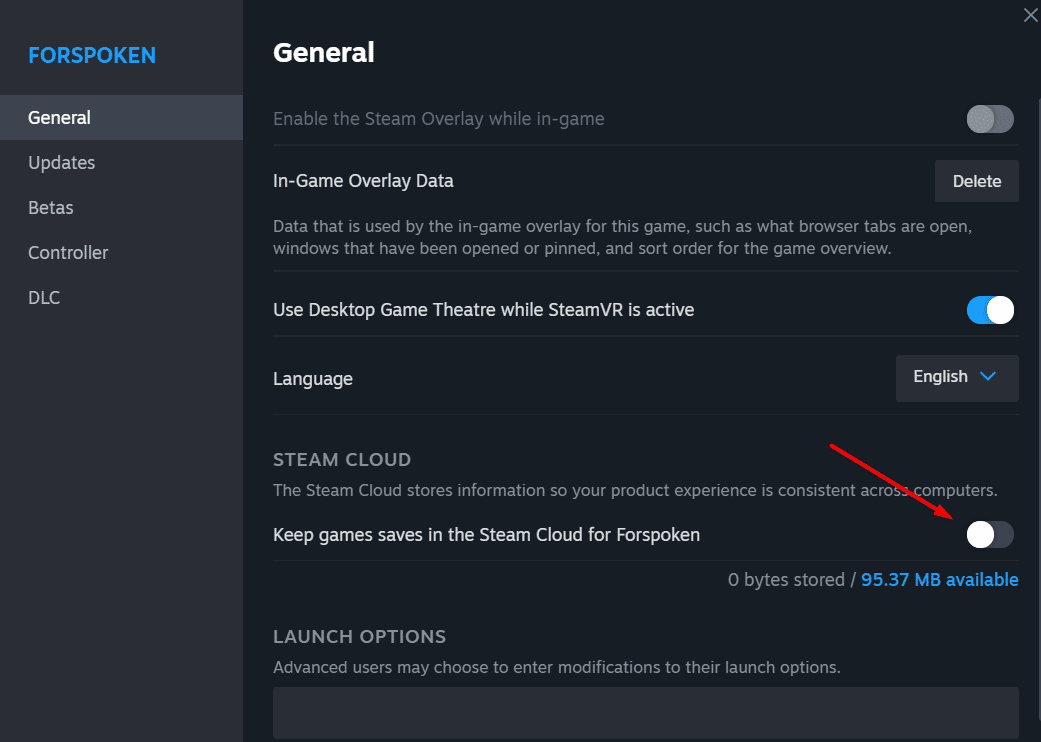
Task: Click the LAUNCH OPTIONS section header
Action: pyautogui.click(x=359, y=637)
